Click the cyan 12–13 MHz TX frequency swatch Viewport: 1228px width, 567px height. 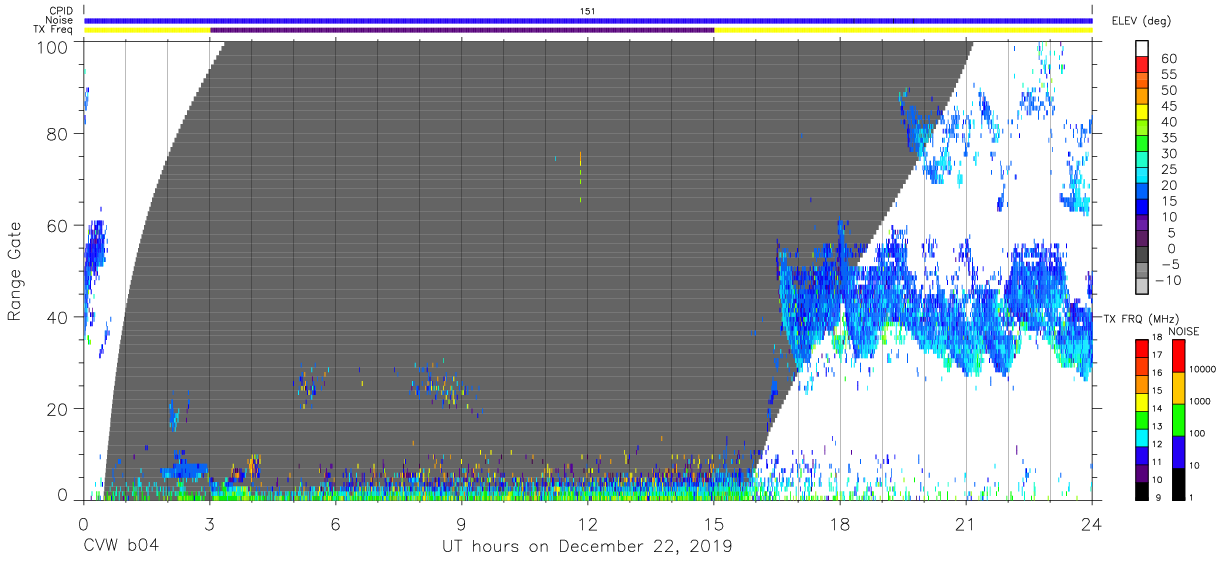click(x=1143, y=437)
